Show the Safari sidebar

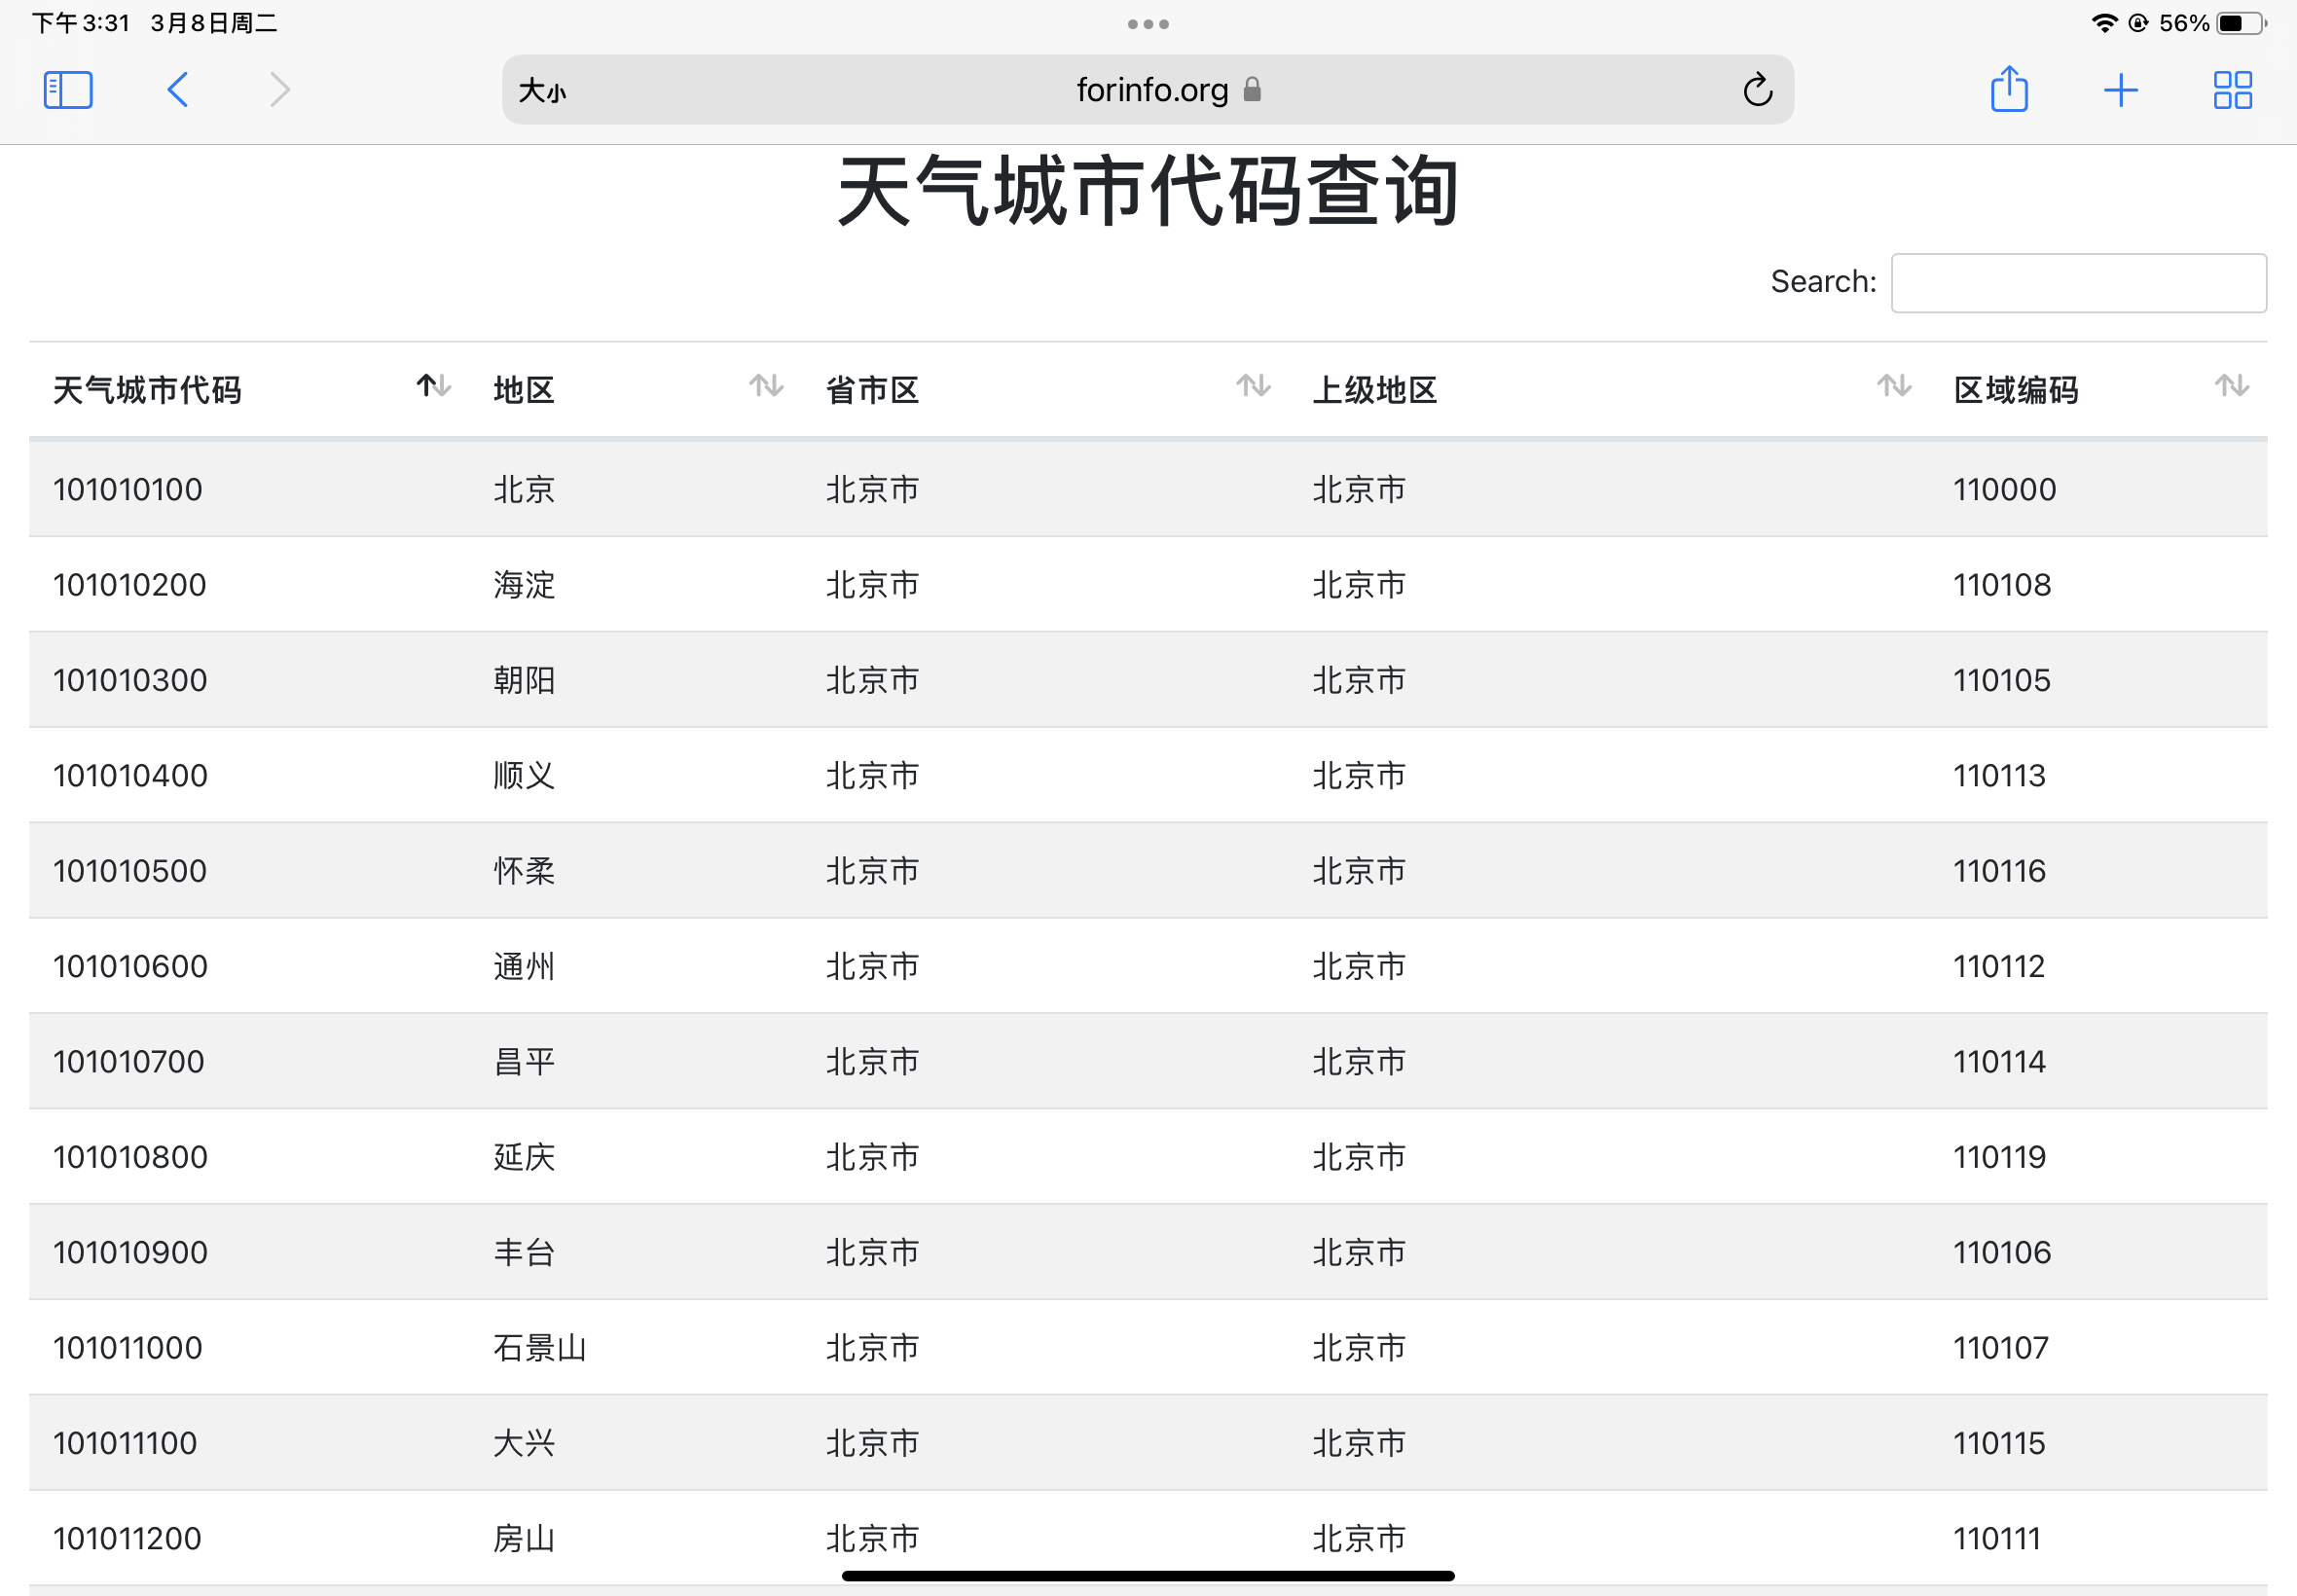[x=68, y=90]
